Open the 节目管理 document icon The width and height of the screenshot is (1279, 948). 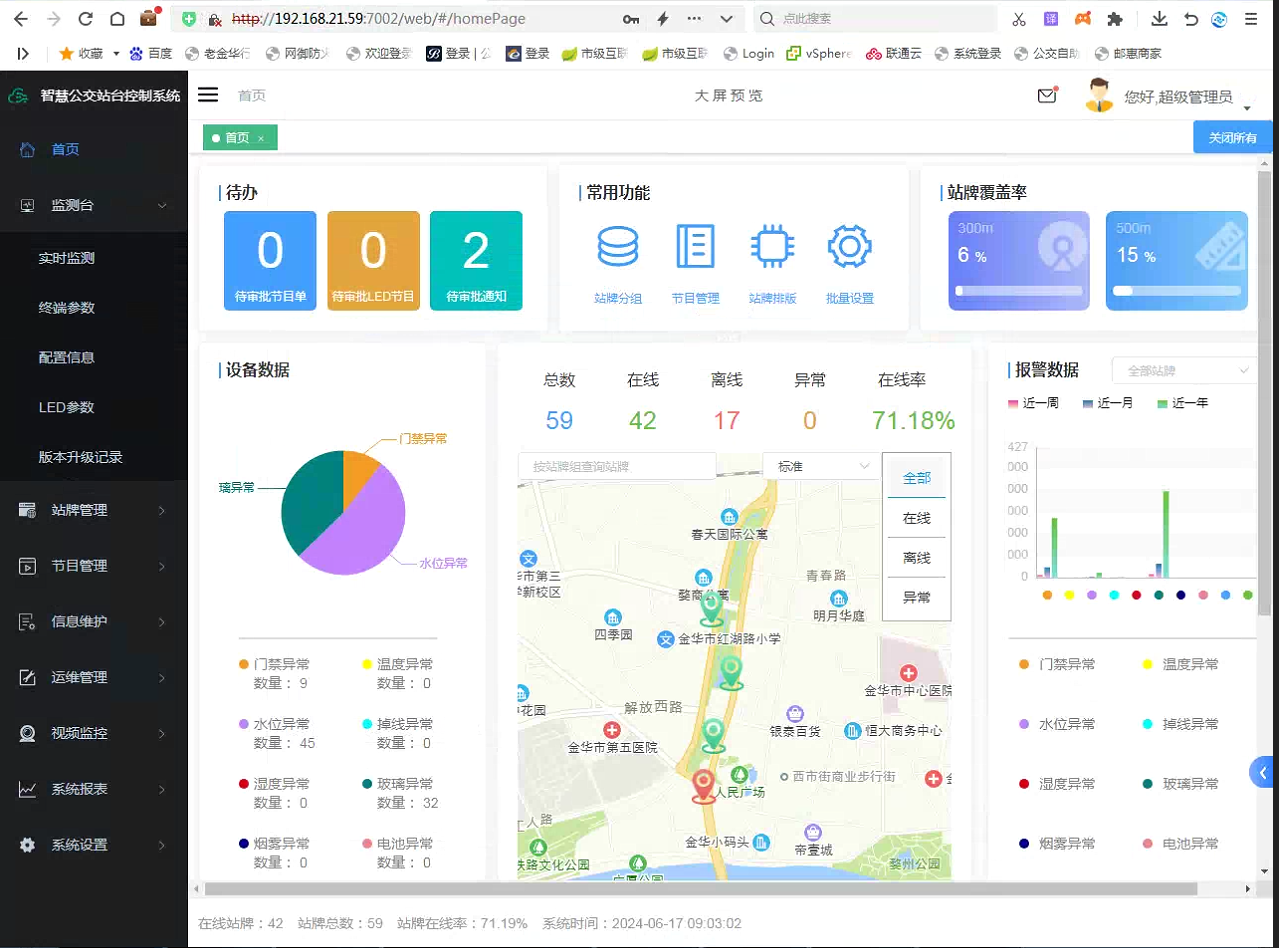click(x=695, y=246)
